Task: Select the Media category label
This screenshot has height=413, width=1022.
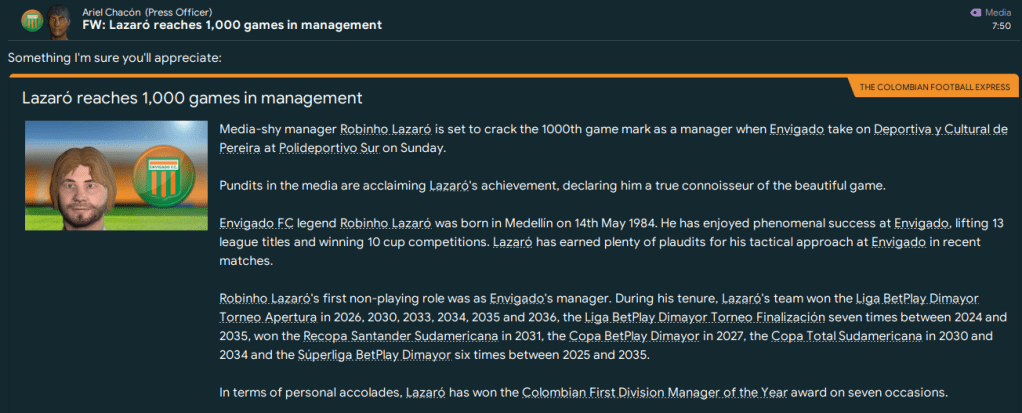Action: pyautogui.click(x=997, y=11)
